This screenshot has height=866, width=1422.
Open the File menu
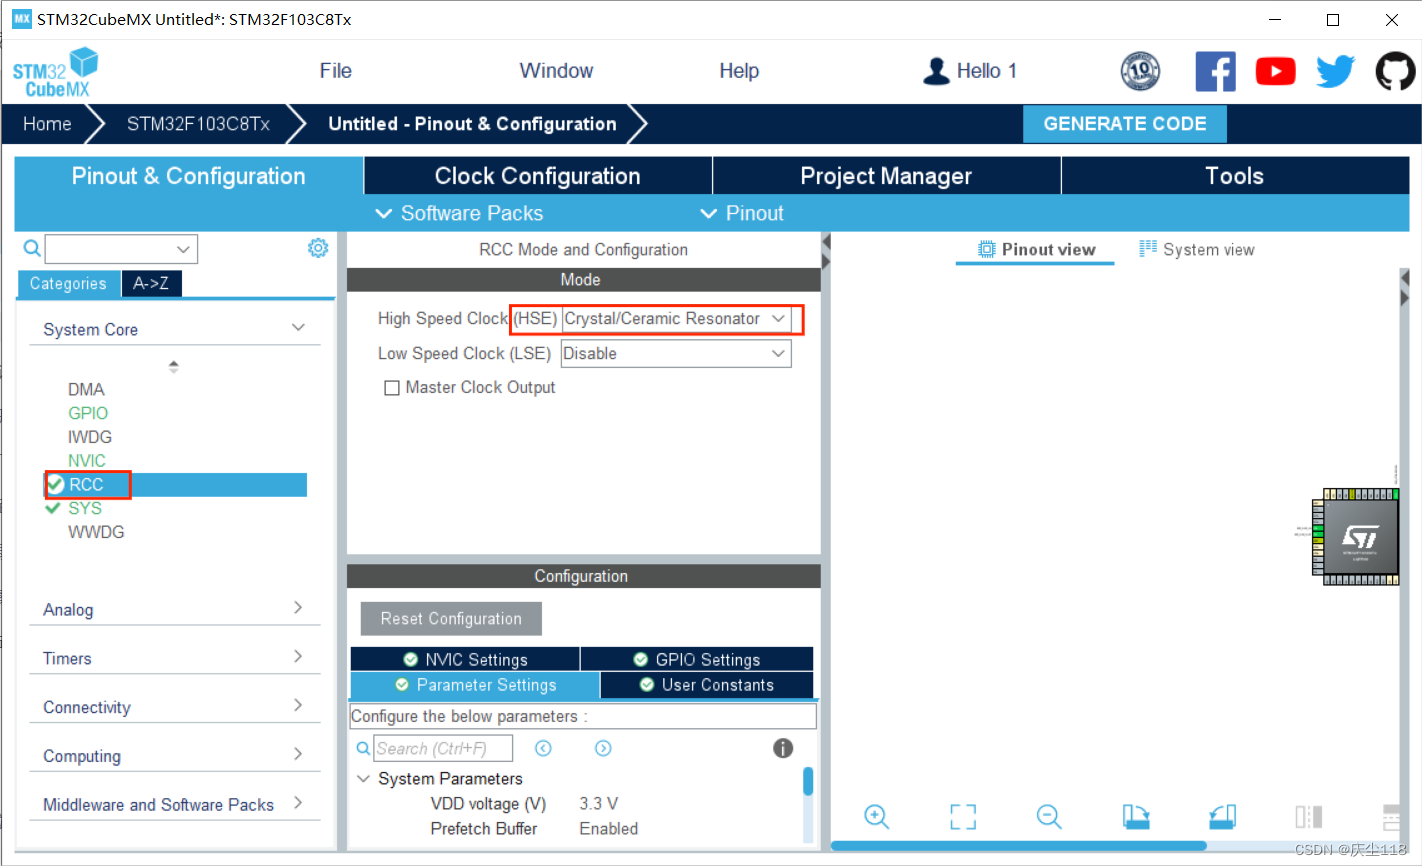(336, 71)
